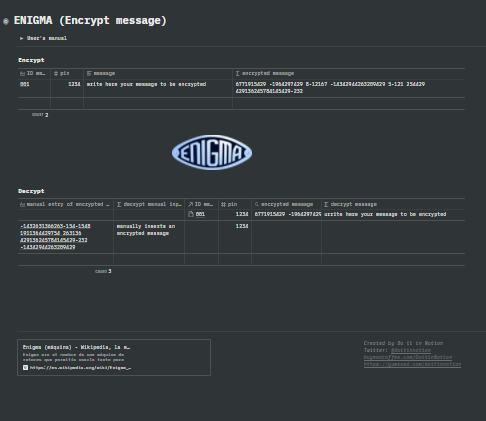The image size is (486, 421).
Task: Open the pin column header in the Decrypt table
Action: point(235,204)
